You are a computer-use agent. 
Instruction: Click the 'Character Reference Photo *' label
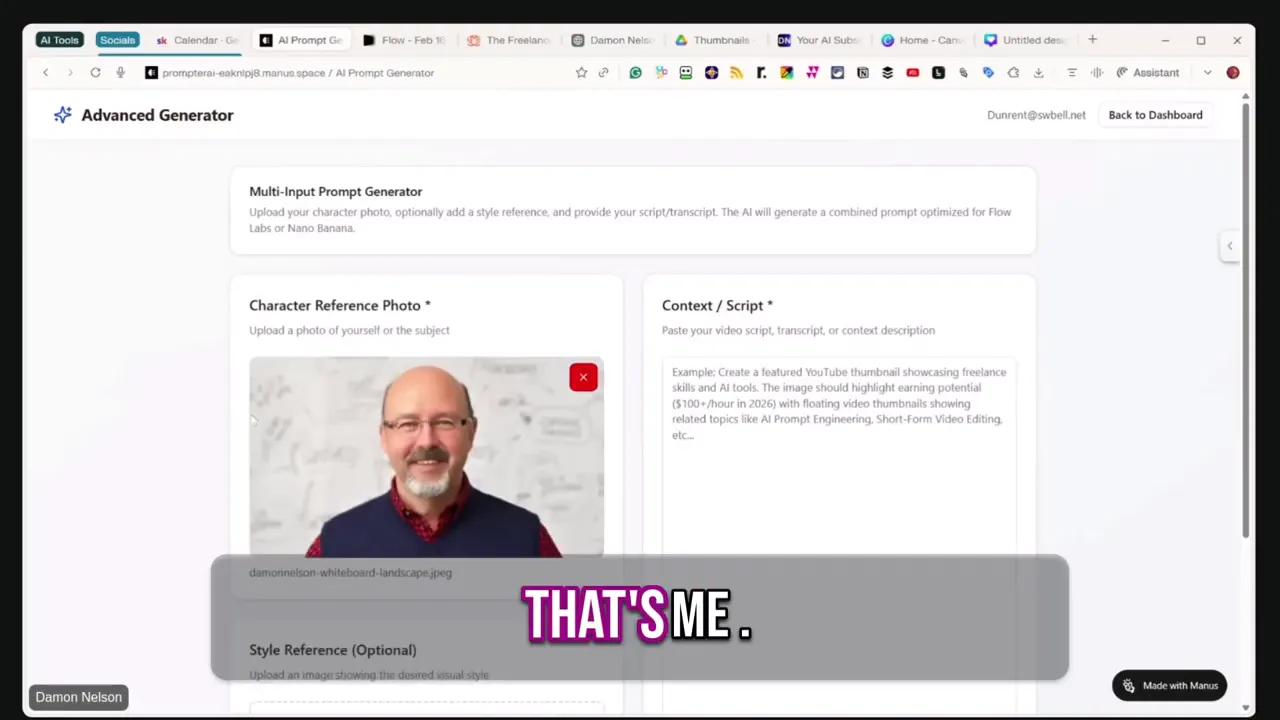click(x=340, y=306)
